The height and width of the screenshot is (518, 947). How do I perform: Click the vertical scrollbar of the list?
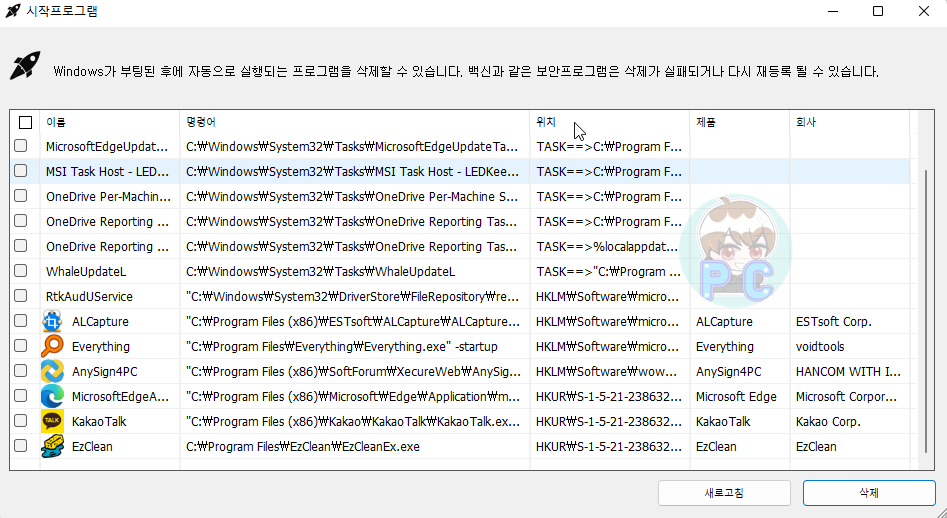coord(926,311)
